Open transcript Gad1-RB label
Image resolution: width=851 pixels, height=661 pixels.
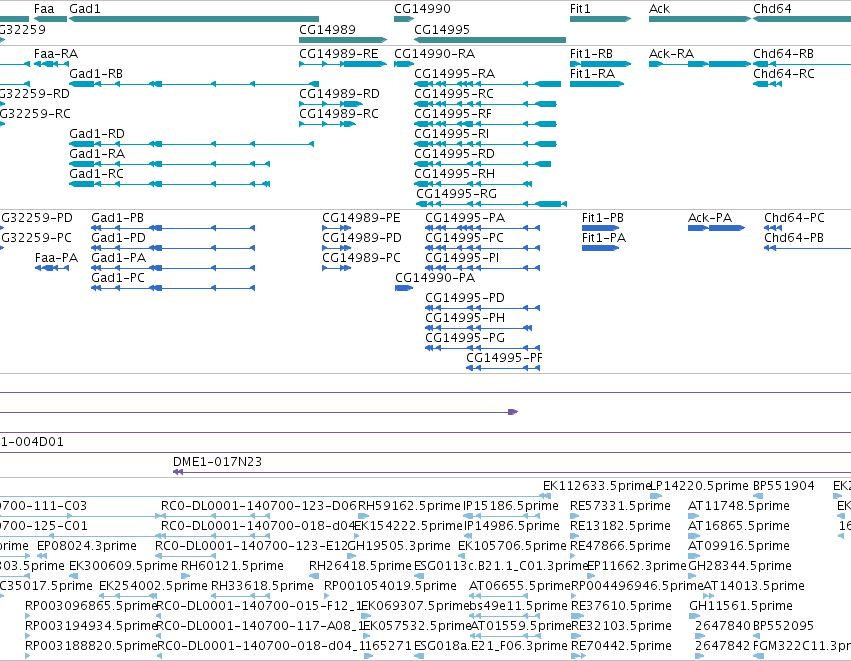96,74
